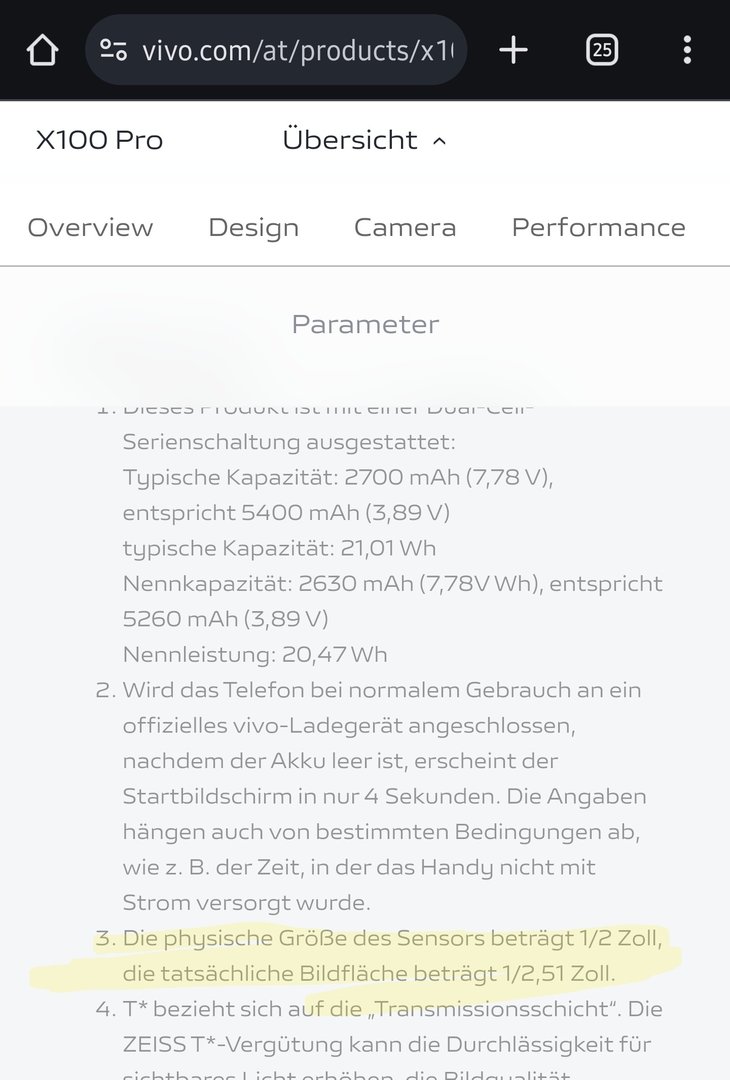Switch to the Design tab
Viewport: 730px width, 1080px height.
point(253,227)
